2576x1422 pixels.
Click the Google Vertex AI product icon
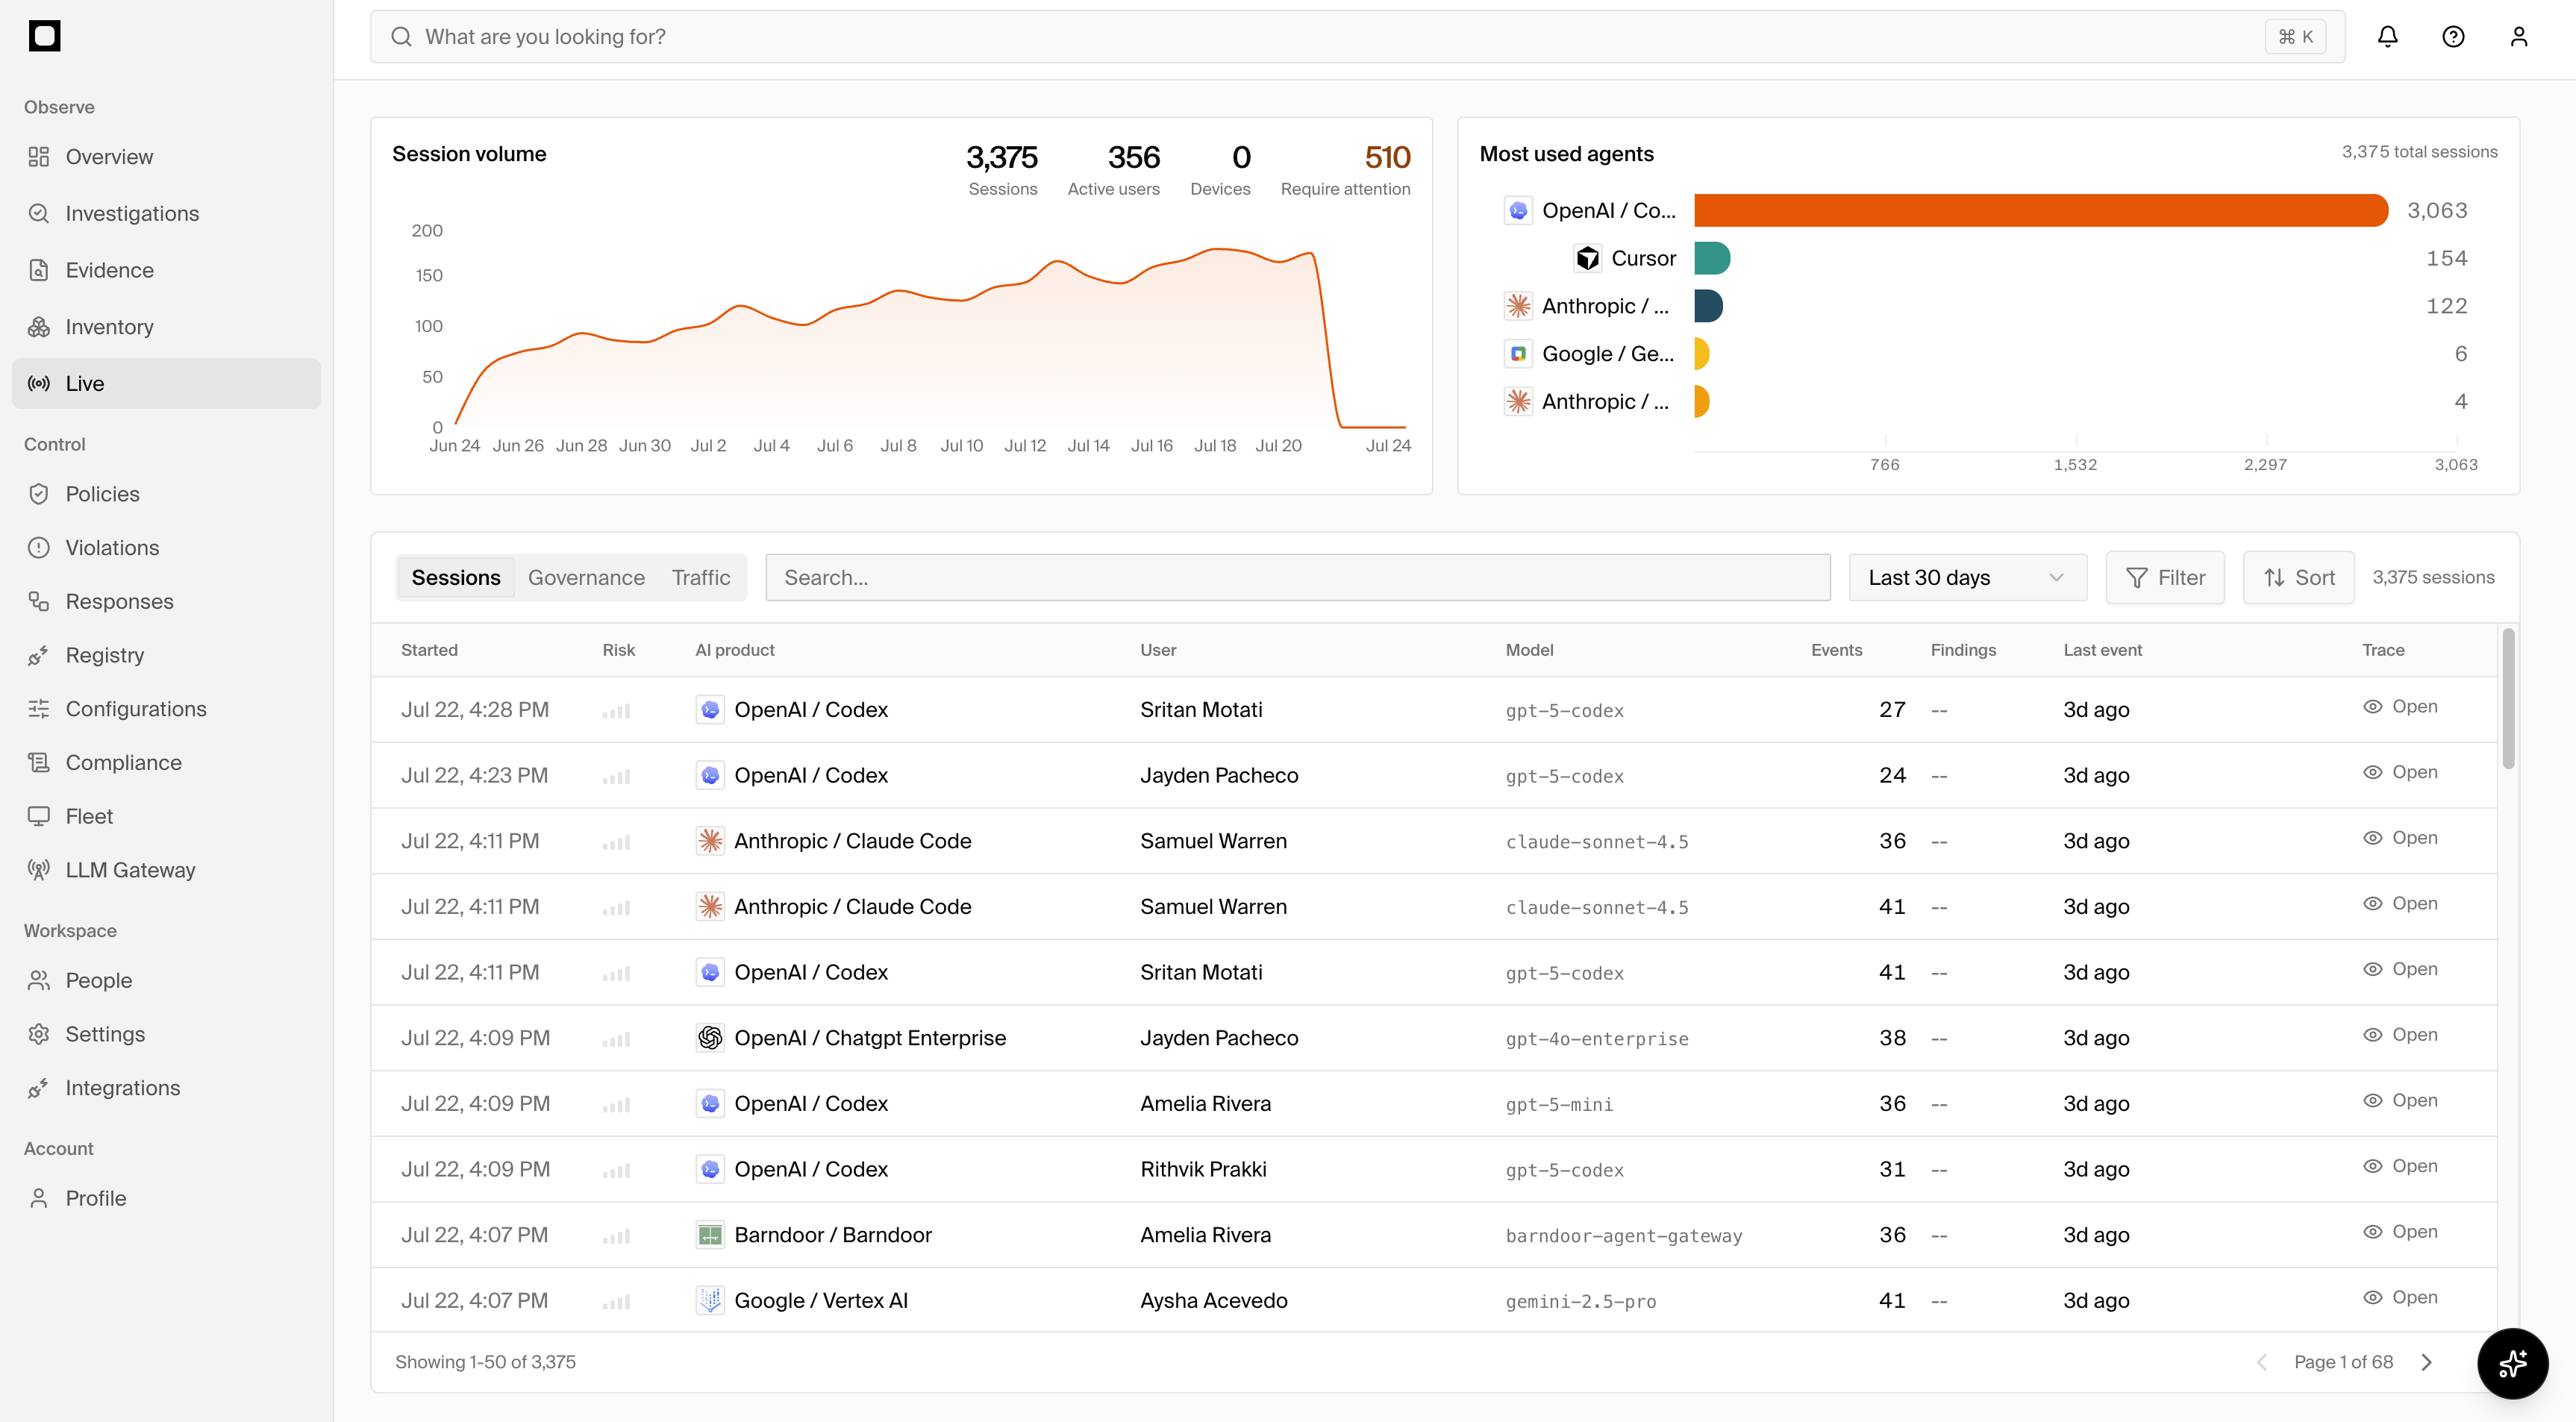click(710, 1300)
